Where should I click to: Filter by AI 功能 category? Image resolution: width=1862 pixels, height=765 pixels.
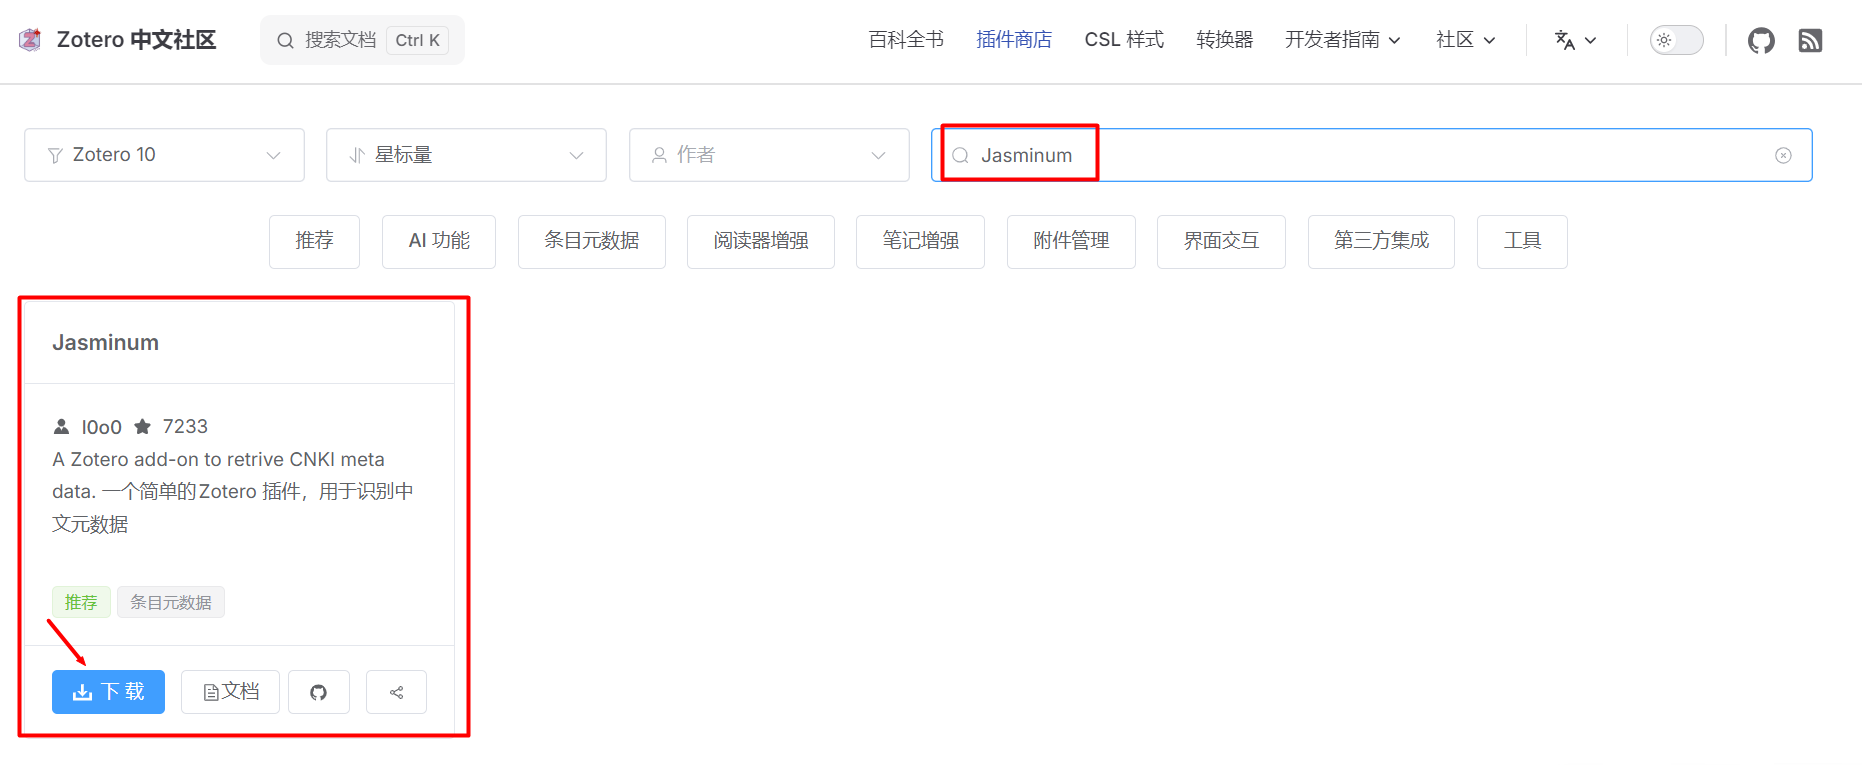coord(439,241)
